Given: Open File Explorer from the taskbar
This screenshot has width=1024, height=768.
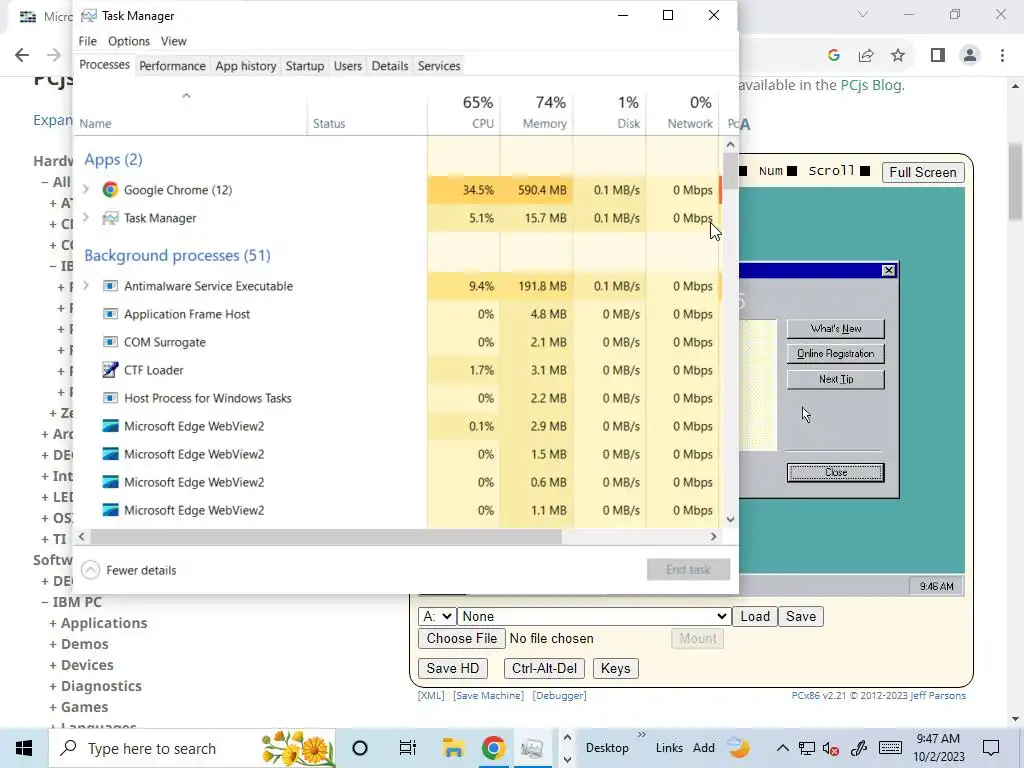Looking at the screenshot, I should (453, 748).
